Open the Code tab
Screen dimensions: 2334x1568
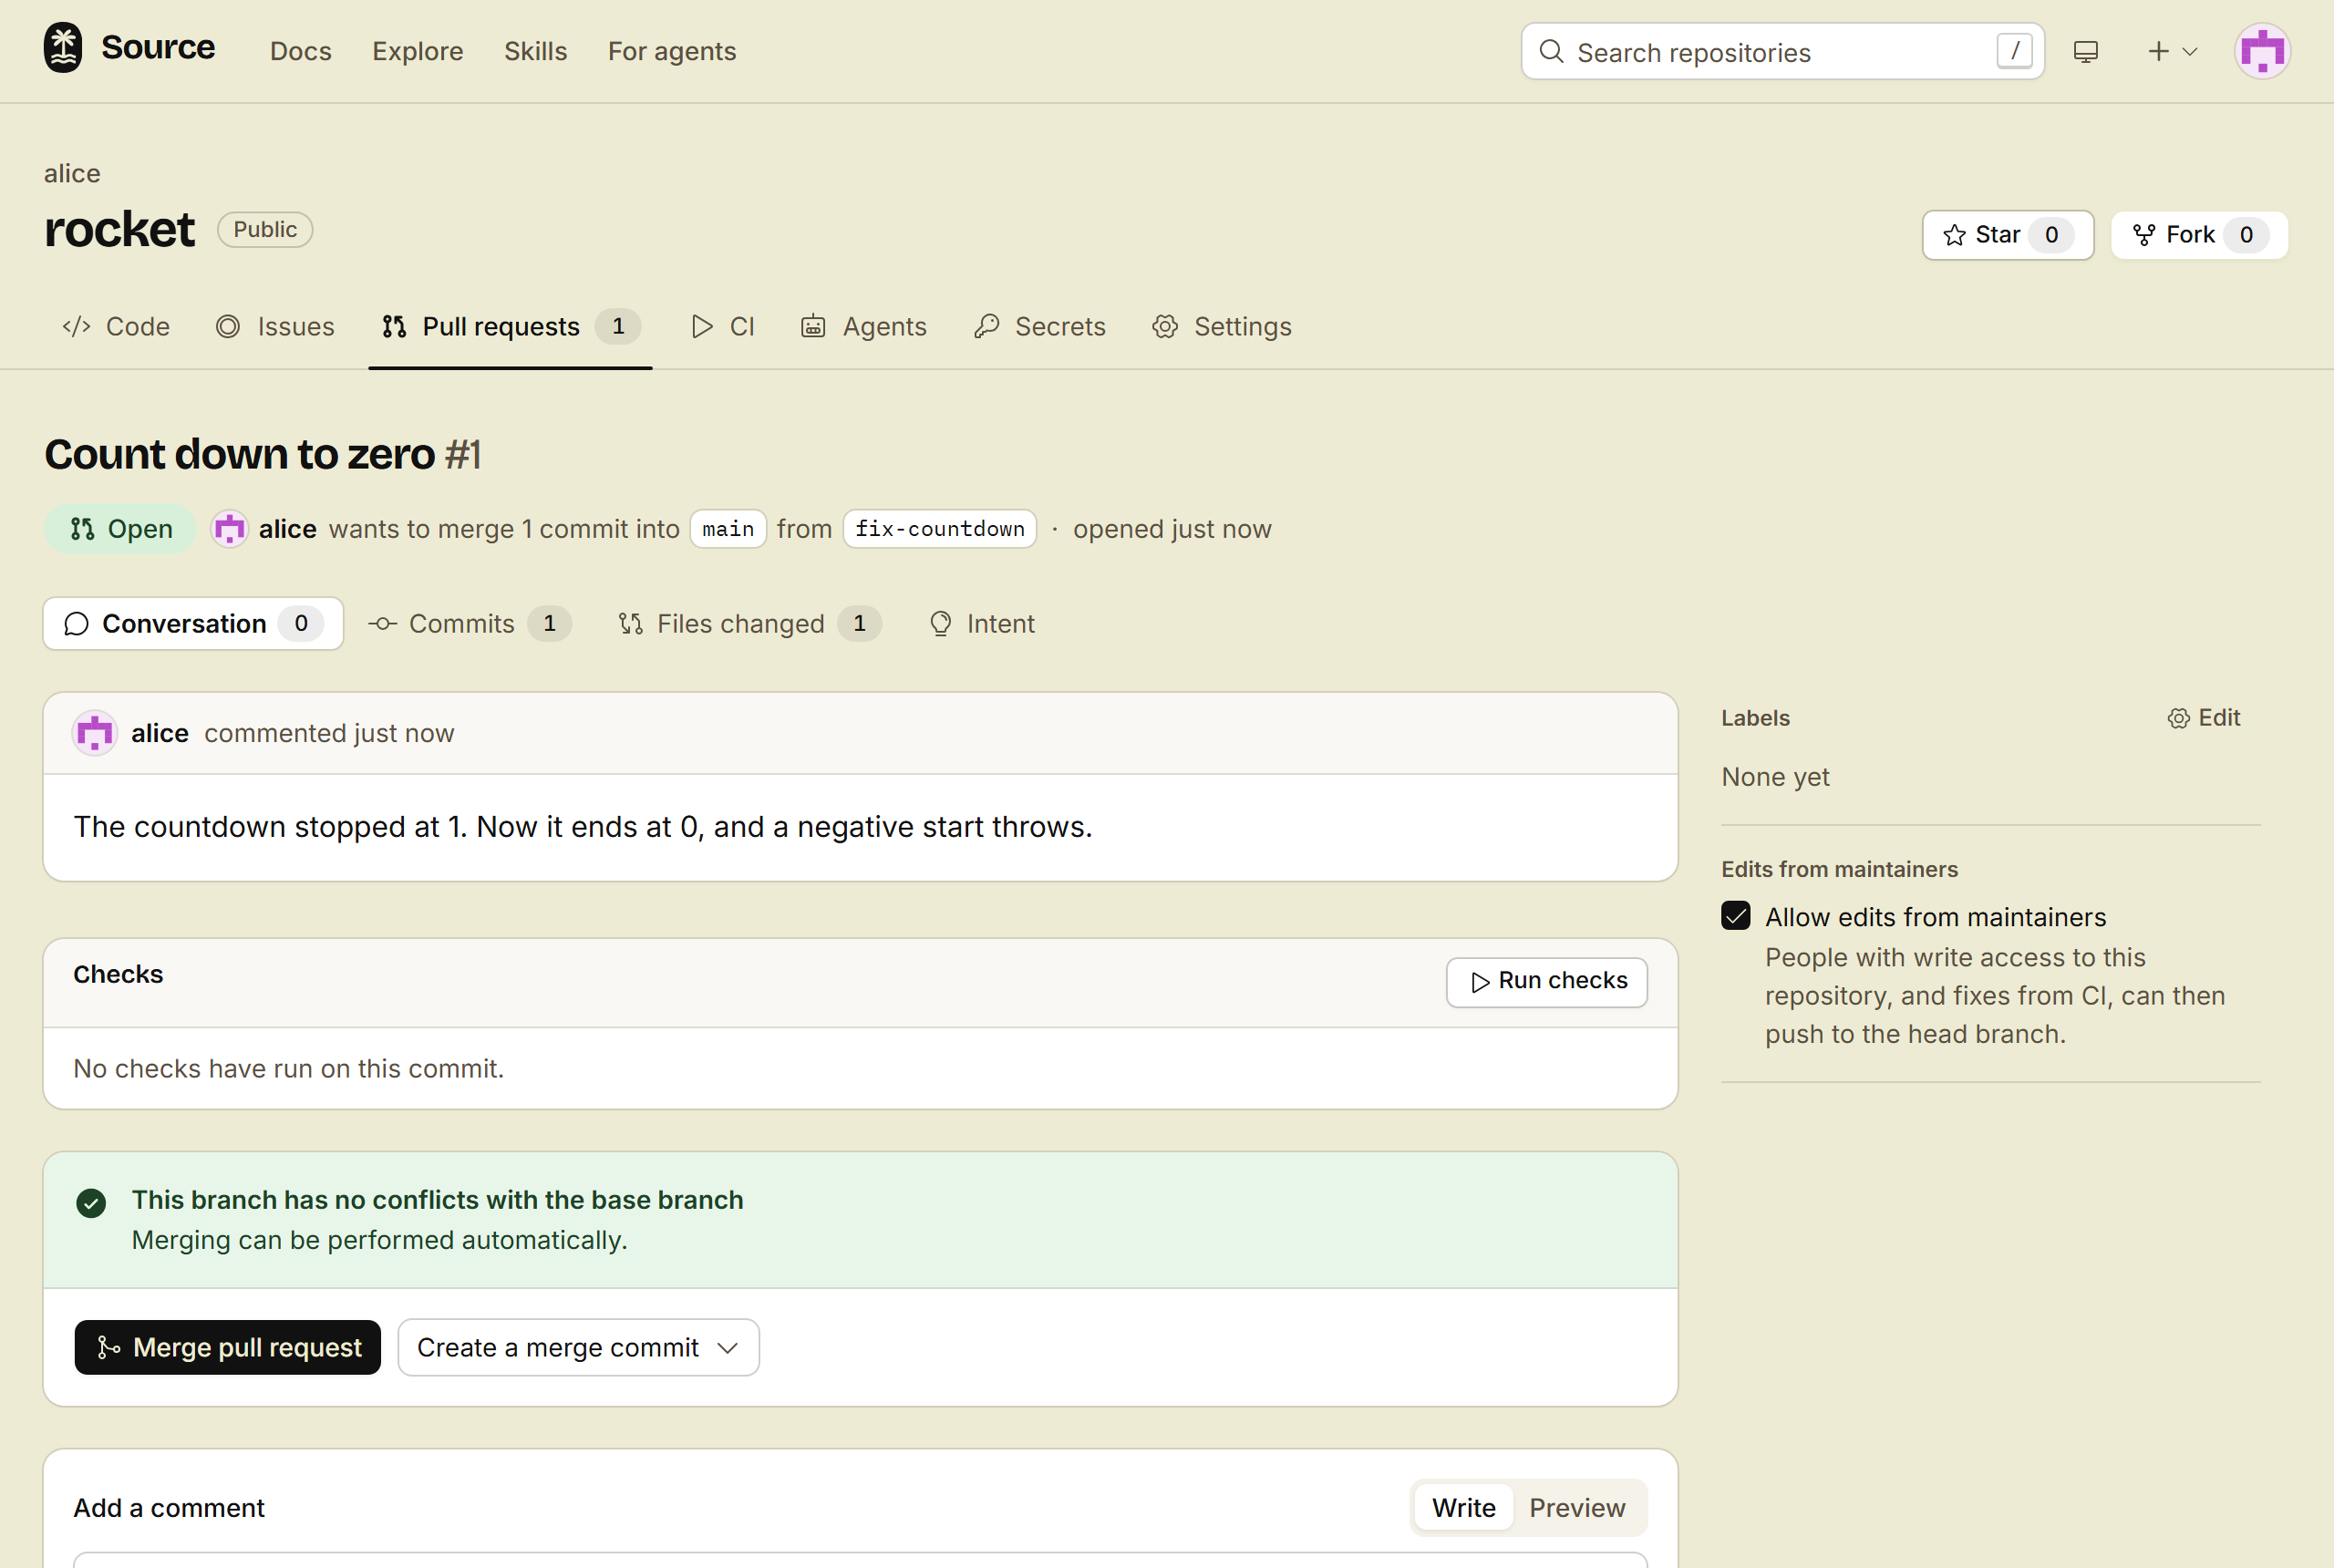[x=116, y=326]
